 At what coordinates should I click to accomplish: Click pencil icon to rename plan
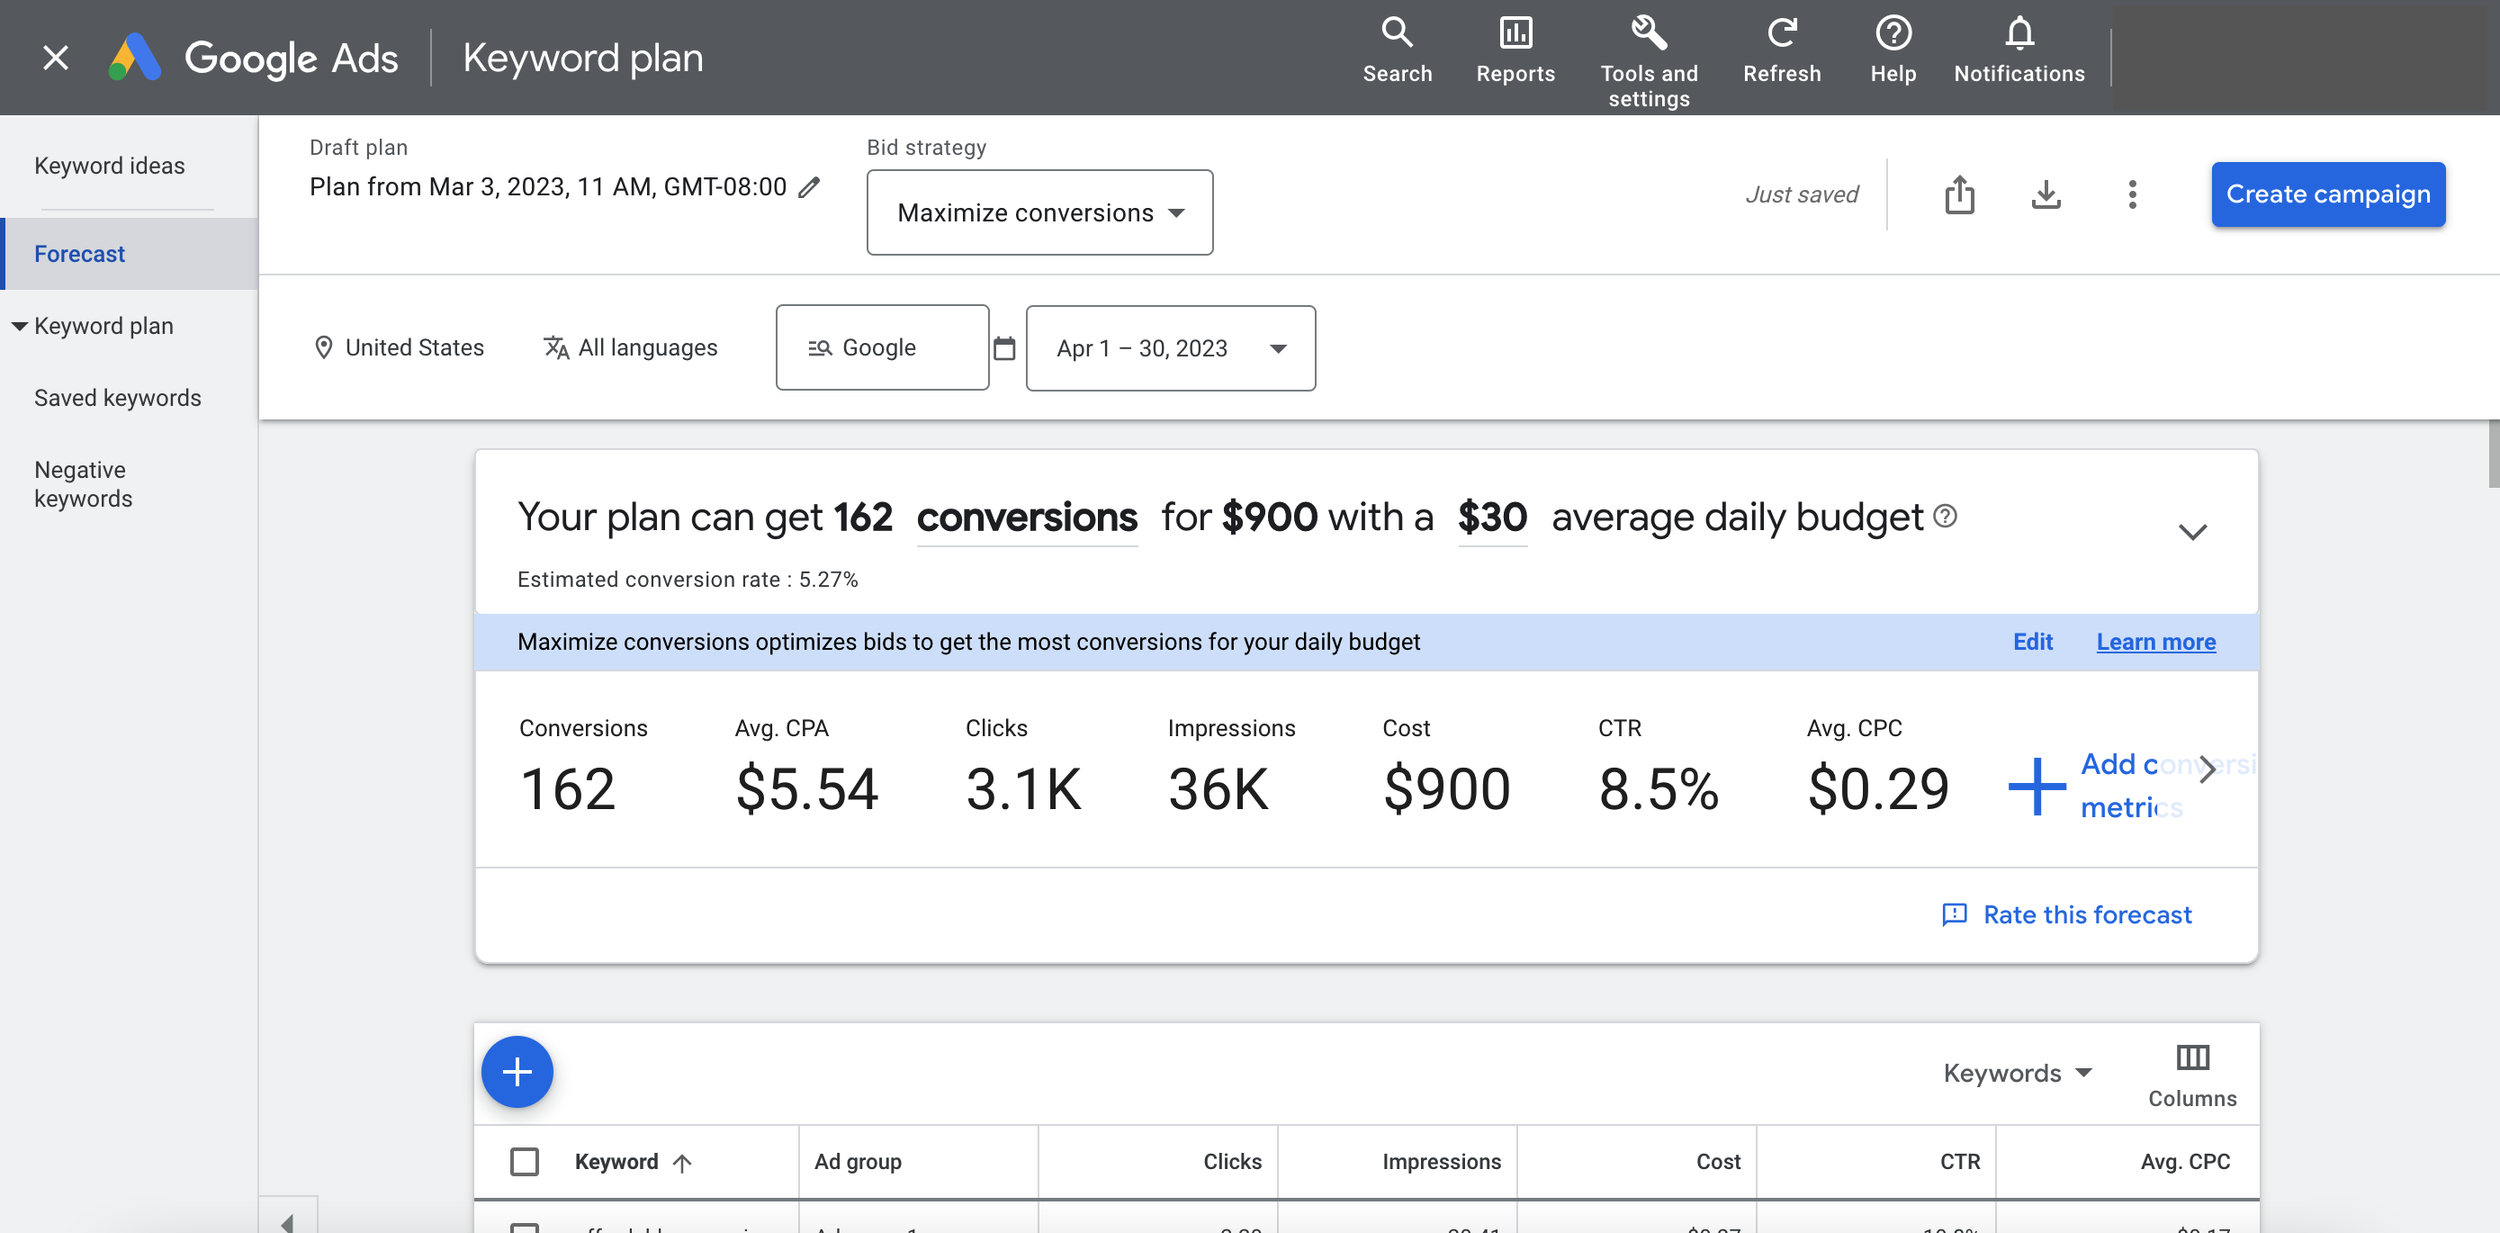809,187
